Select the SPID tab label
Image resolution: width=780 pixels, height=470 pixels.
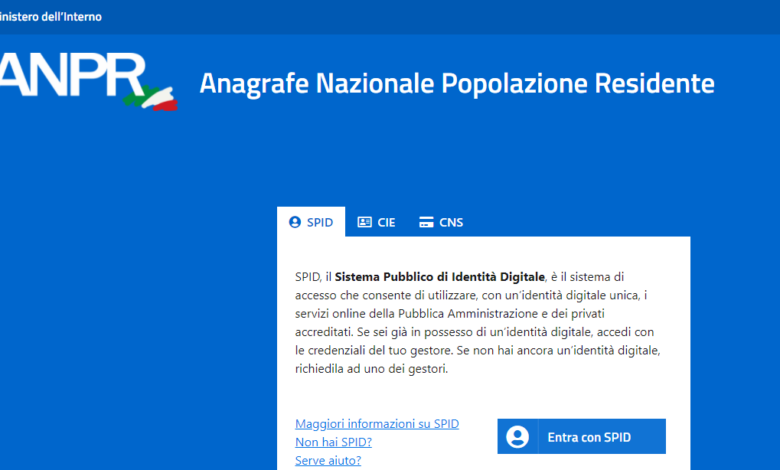coord(319,222)
